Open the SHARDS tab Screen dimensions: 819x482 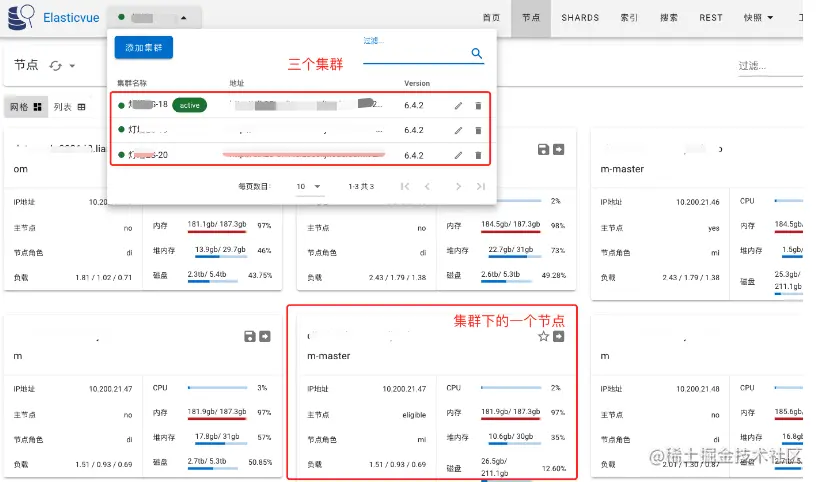580,18
